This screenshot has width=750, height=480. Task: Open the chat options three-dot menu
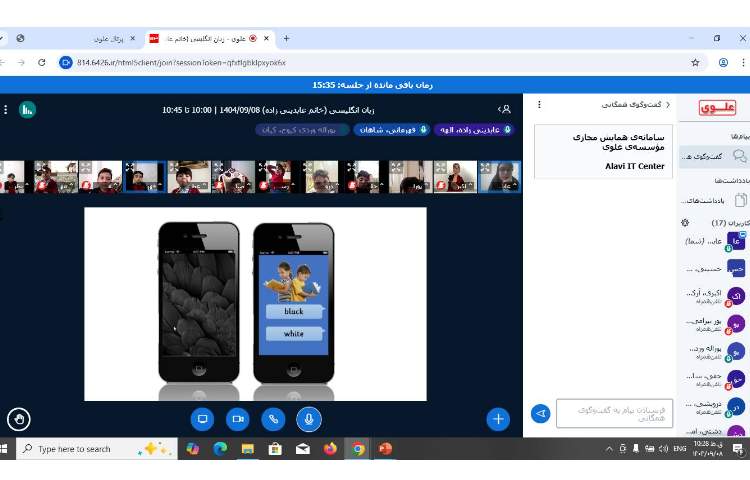[540, 104]
